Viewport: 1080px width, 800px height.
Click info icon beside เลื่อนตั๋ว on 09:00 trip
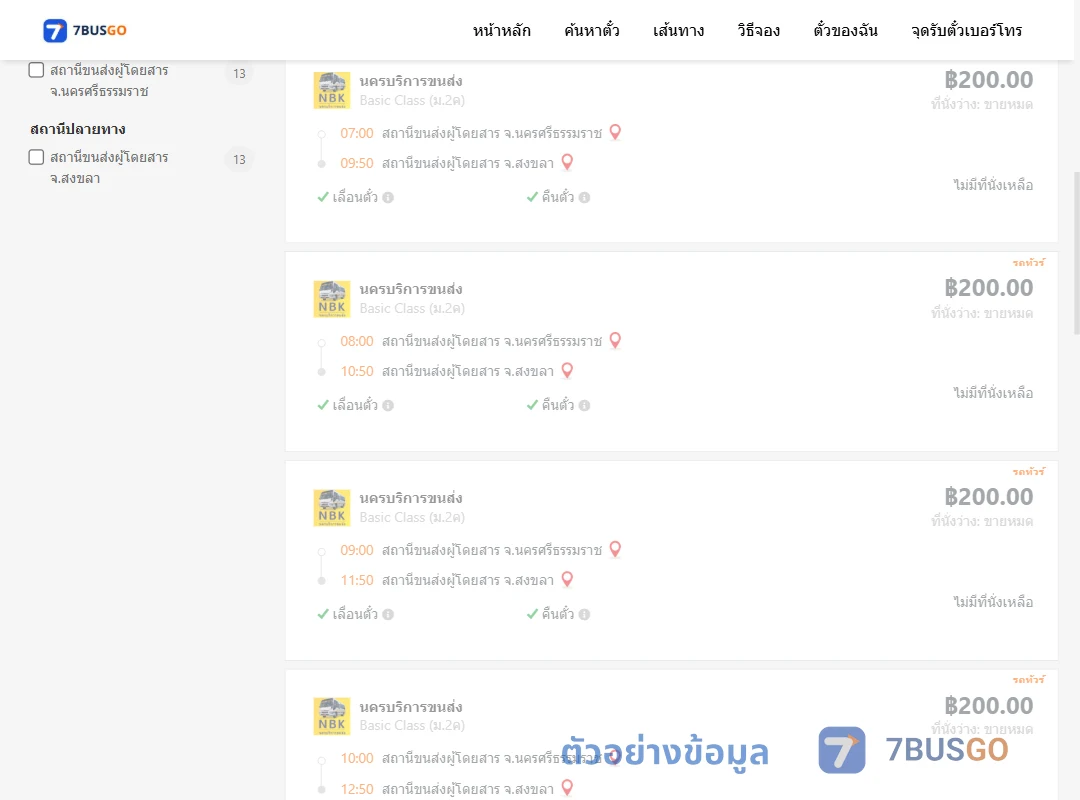[x=388, y=615]
